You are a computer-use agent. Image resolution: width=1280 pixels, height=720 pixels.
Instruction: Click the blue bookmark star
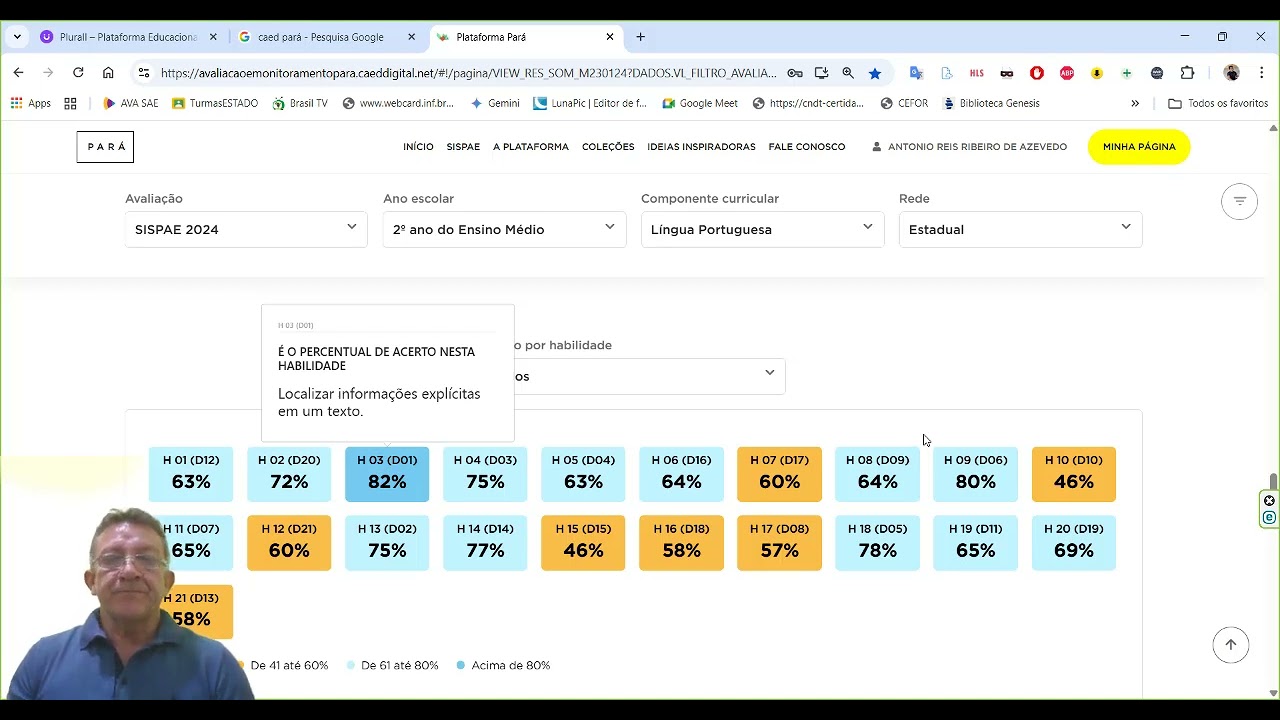click(875, 73)
